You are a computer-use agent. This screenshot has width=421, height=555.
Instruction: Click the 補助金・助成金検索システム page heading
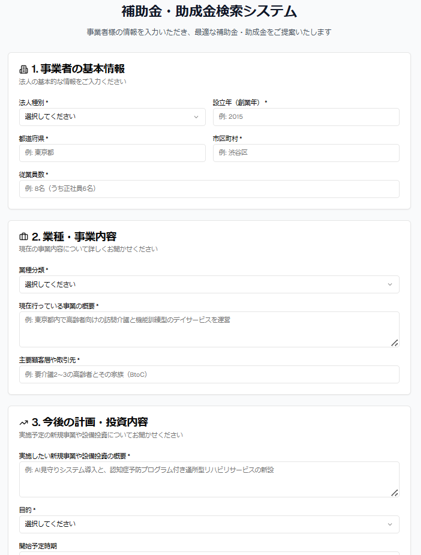pos(209,11)
